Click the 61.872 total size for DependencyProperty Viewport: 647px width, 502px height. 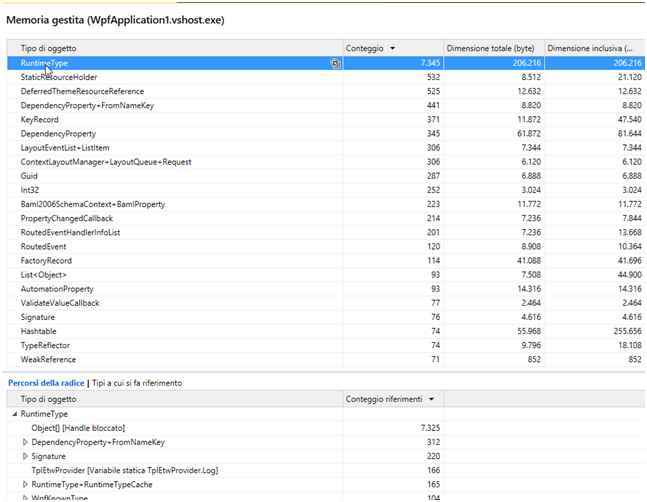click(529, 134)
